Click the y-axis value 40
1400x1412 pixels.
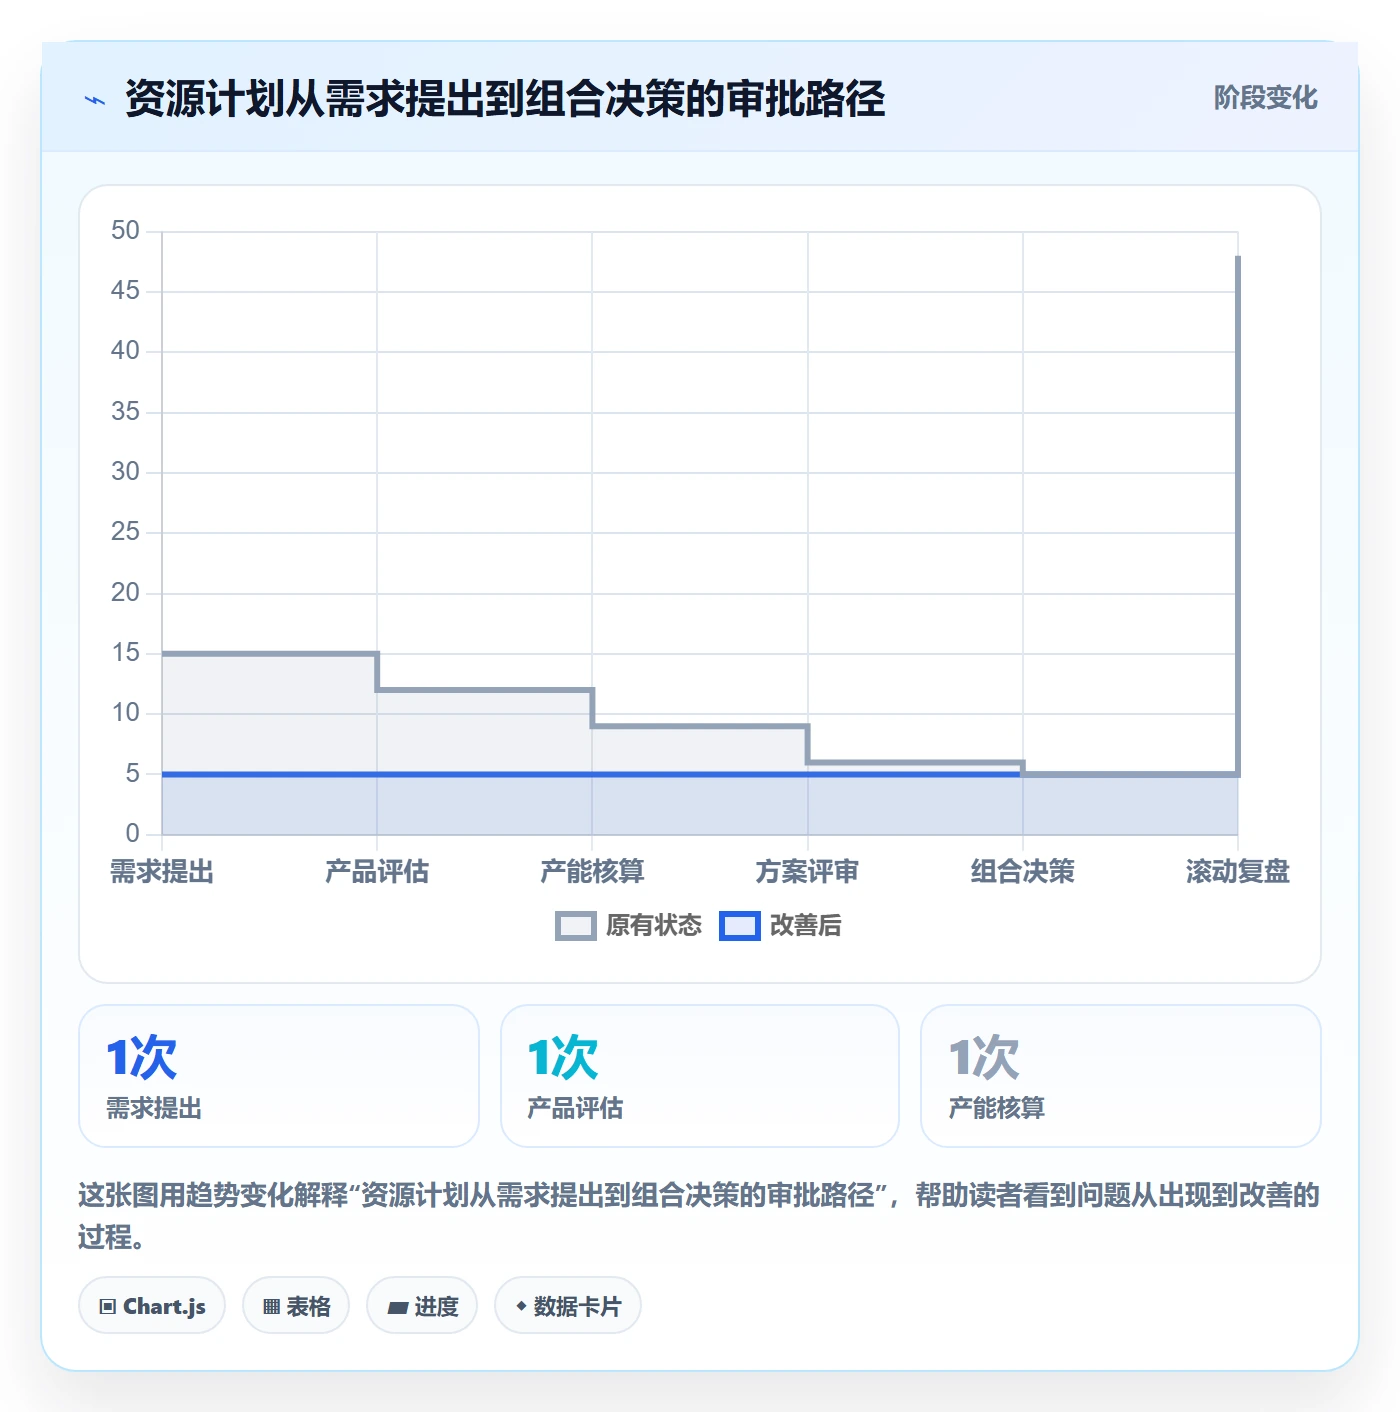125,351
